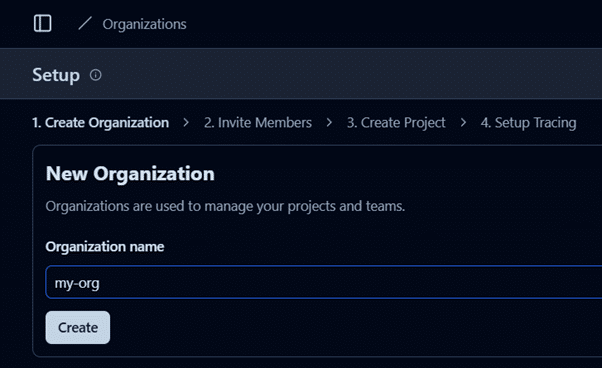This screenshot has width=602, height=368.
Task: Click the Setup header bar background
Action: pos(346,74)
